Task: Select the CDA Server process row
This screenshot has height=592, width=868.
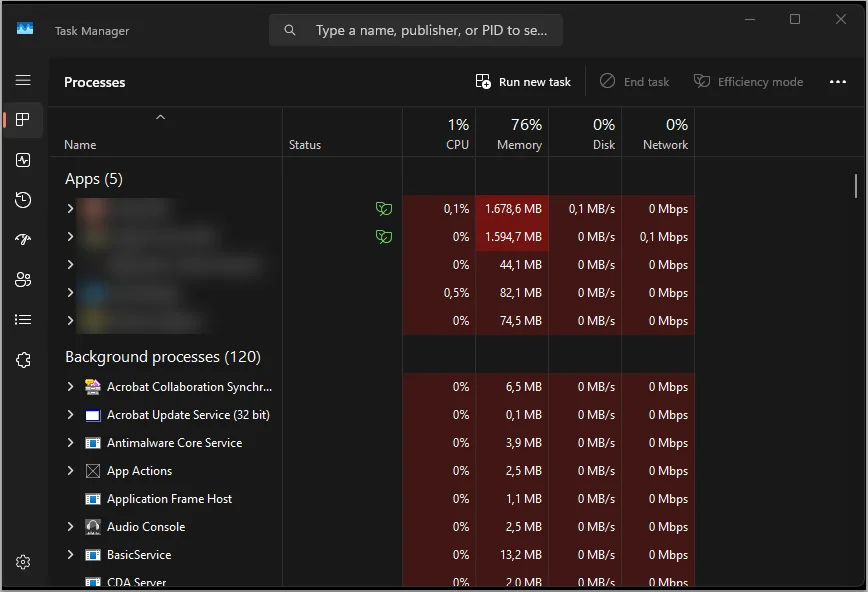Action: tap(371, 581)
